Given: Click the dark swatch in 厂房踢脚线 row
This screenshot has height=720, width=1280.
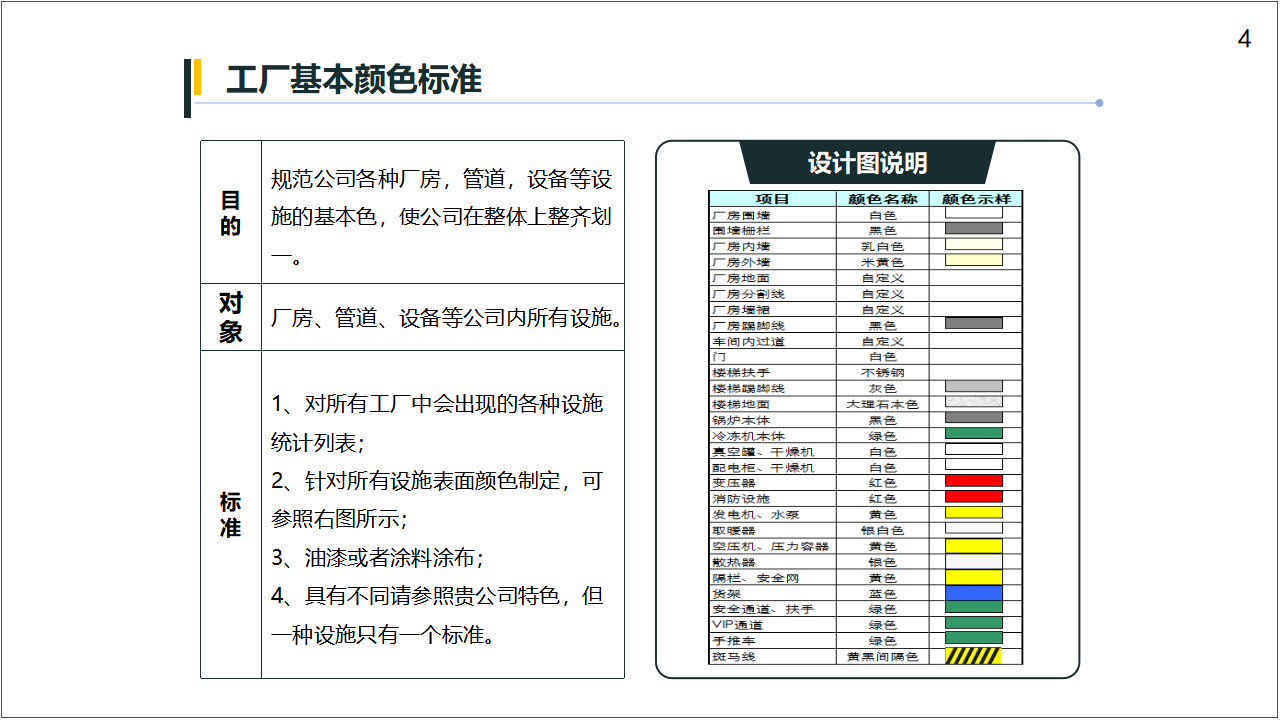Looking at the screenshot, I should 973,323.
